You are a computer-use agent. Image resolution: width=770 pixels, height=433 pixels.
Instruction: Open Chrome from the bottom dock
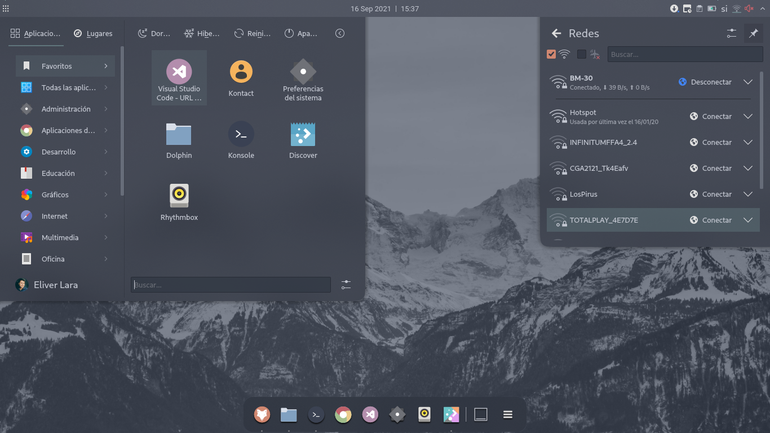[343, 414]
